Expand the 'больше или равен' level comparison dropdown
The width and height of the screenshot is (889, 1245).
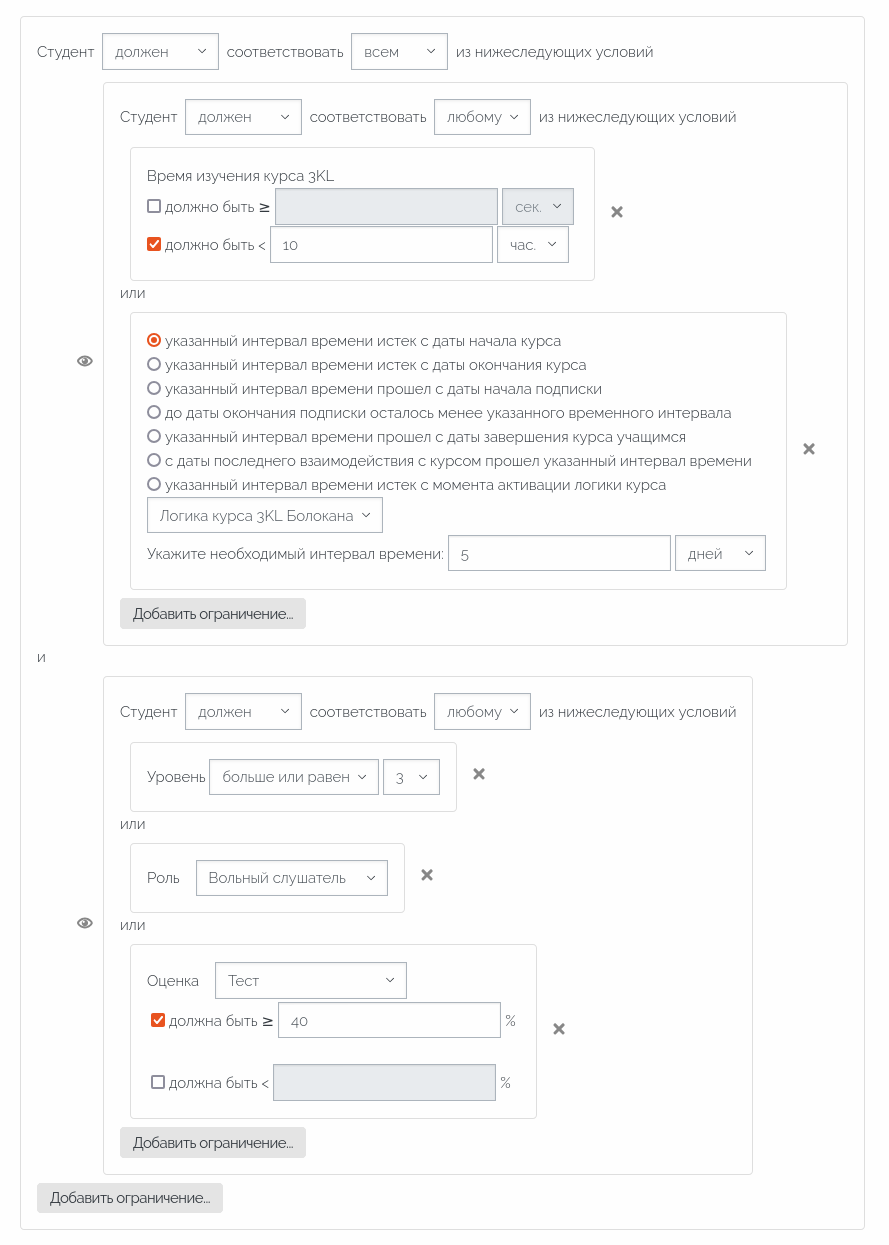tap(294, 777)
